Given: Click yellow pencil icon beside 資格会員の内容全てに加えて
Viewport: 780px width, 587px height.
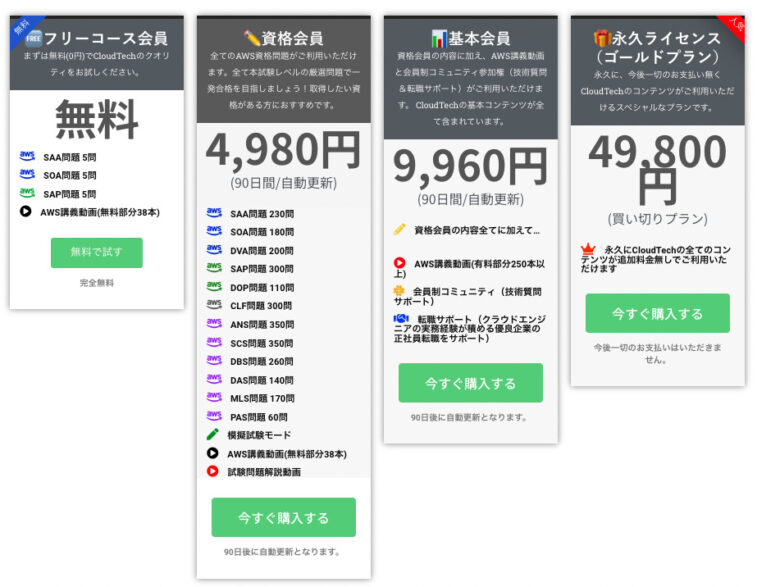Looking at the screenshot, I should tap(399, 229).
